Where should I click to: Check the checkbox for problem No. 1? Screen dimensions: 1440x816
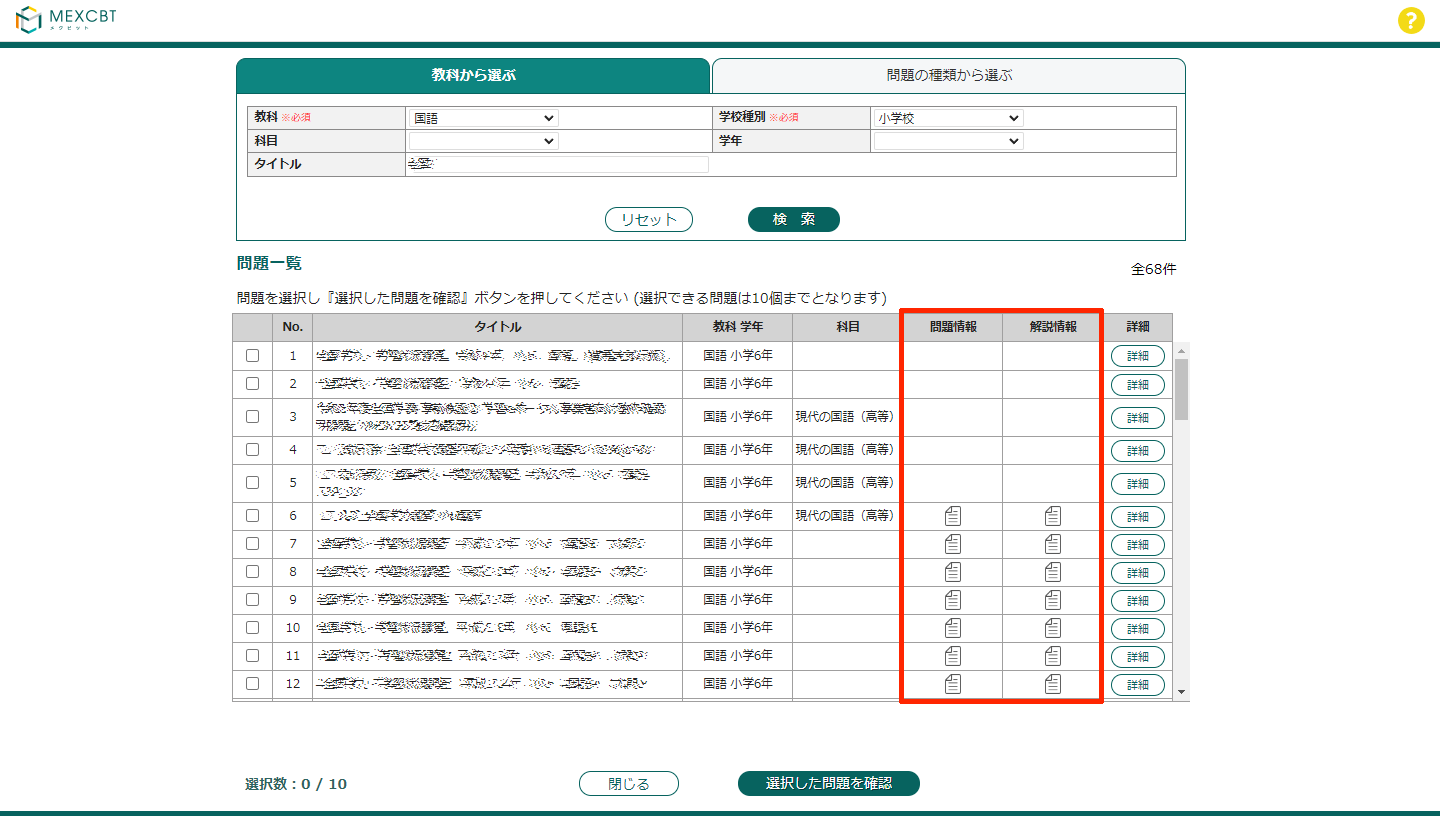pos(252,355)
